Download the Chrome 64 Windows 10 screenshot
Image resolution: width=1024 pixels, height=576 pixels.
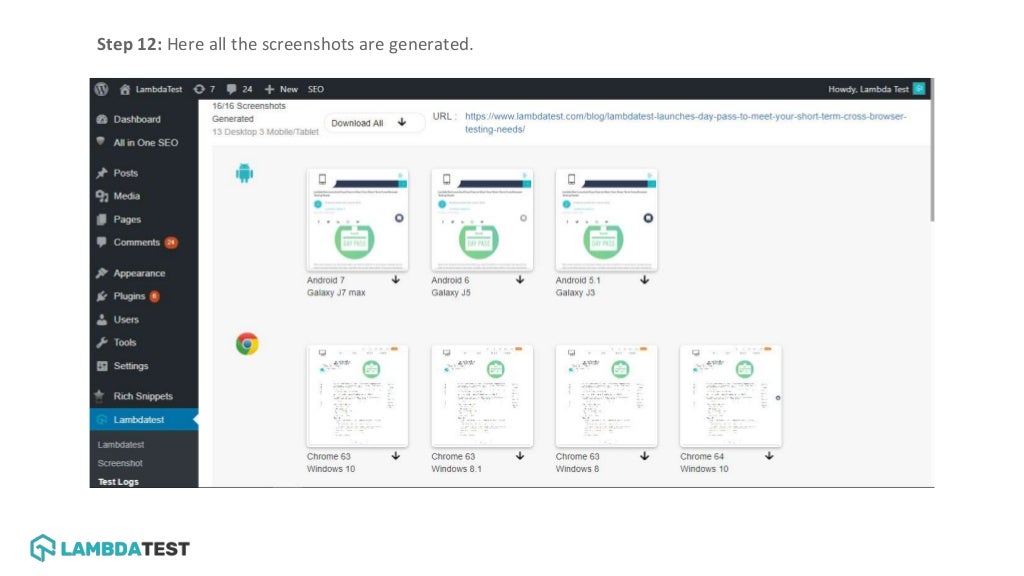[x=769, y=456]
